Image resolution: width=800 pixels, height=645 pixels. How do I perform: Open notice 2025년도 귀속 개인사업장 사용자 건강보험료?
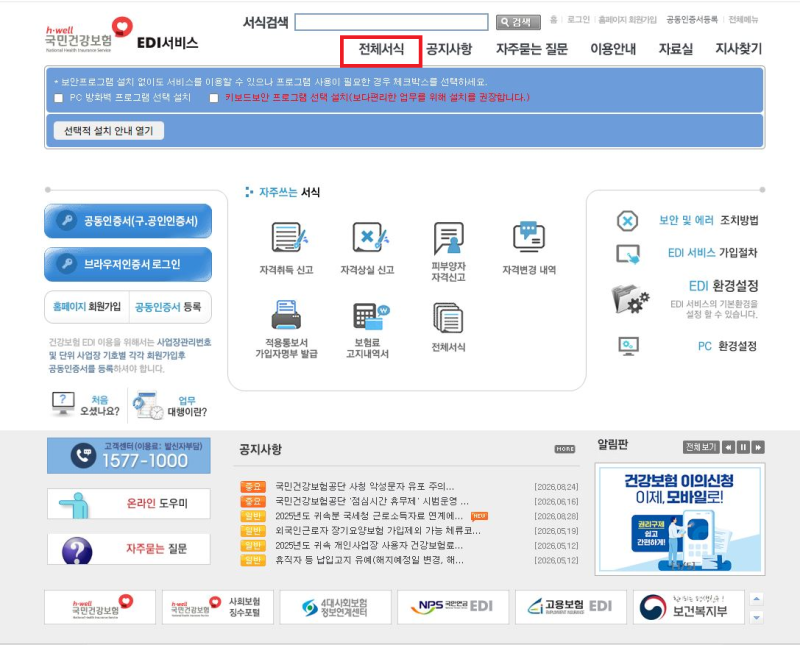coord(369,545)
